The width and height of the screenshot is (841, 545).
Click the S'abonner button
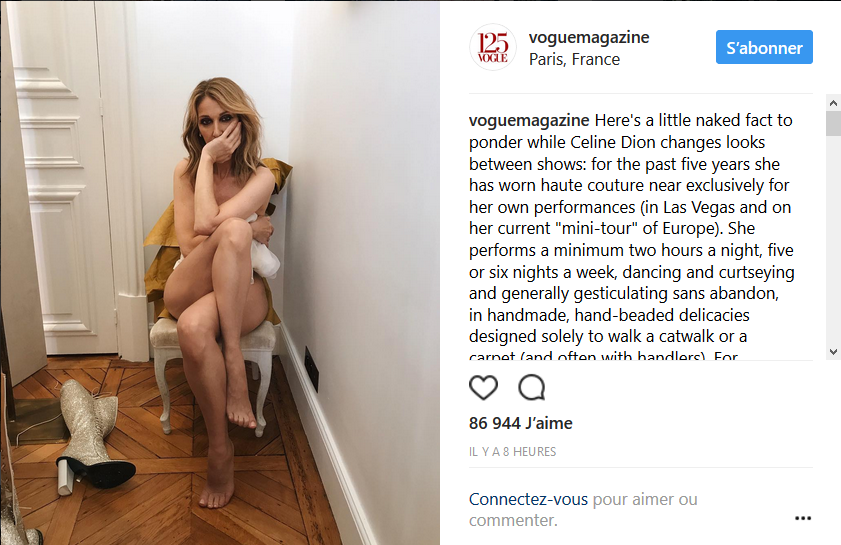click(764, 47)
